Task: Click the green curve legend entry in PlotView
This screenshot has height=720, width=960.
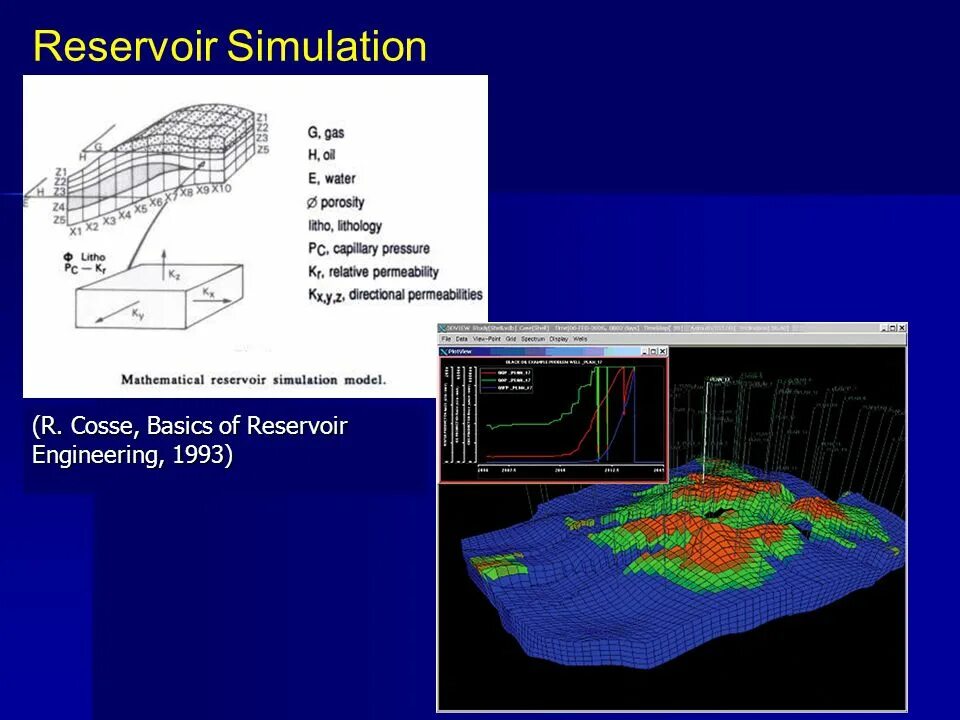Action: tap(508, 380)
